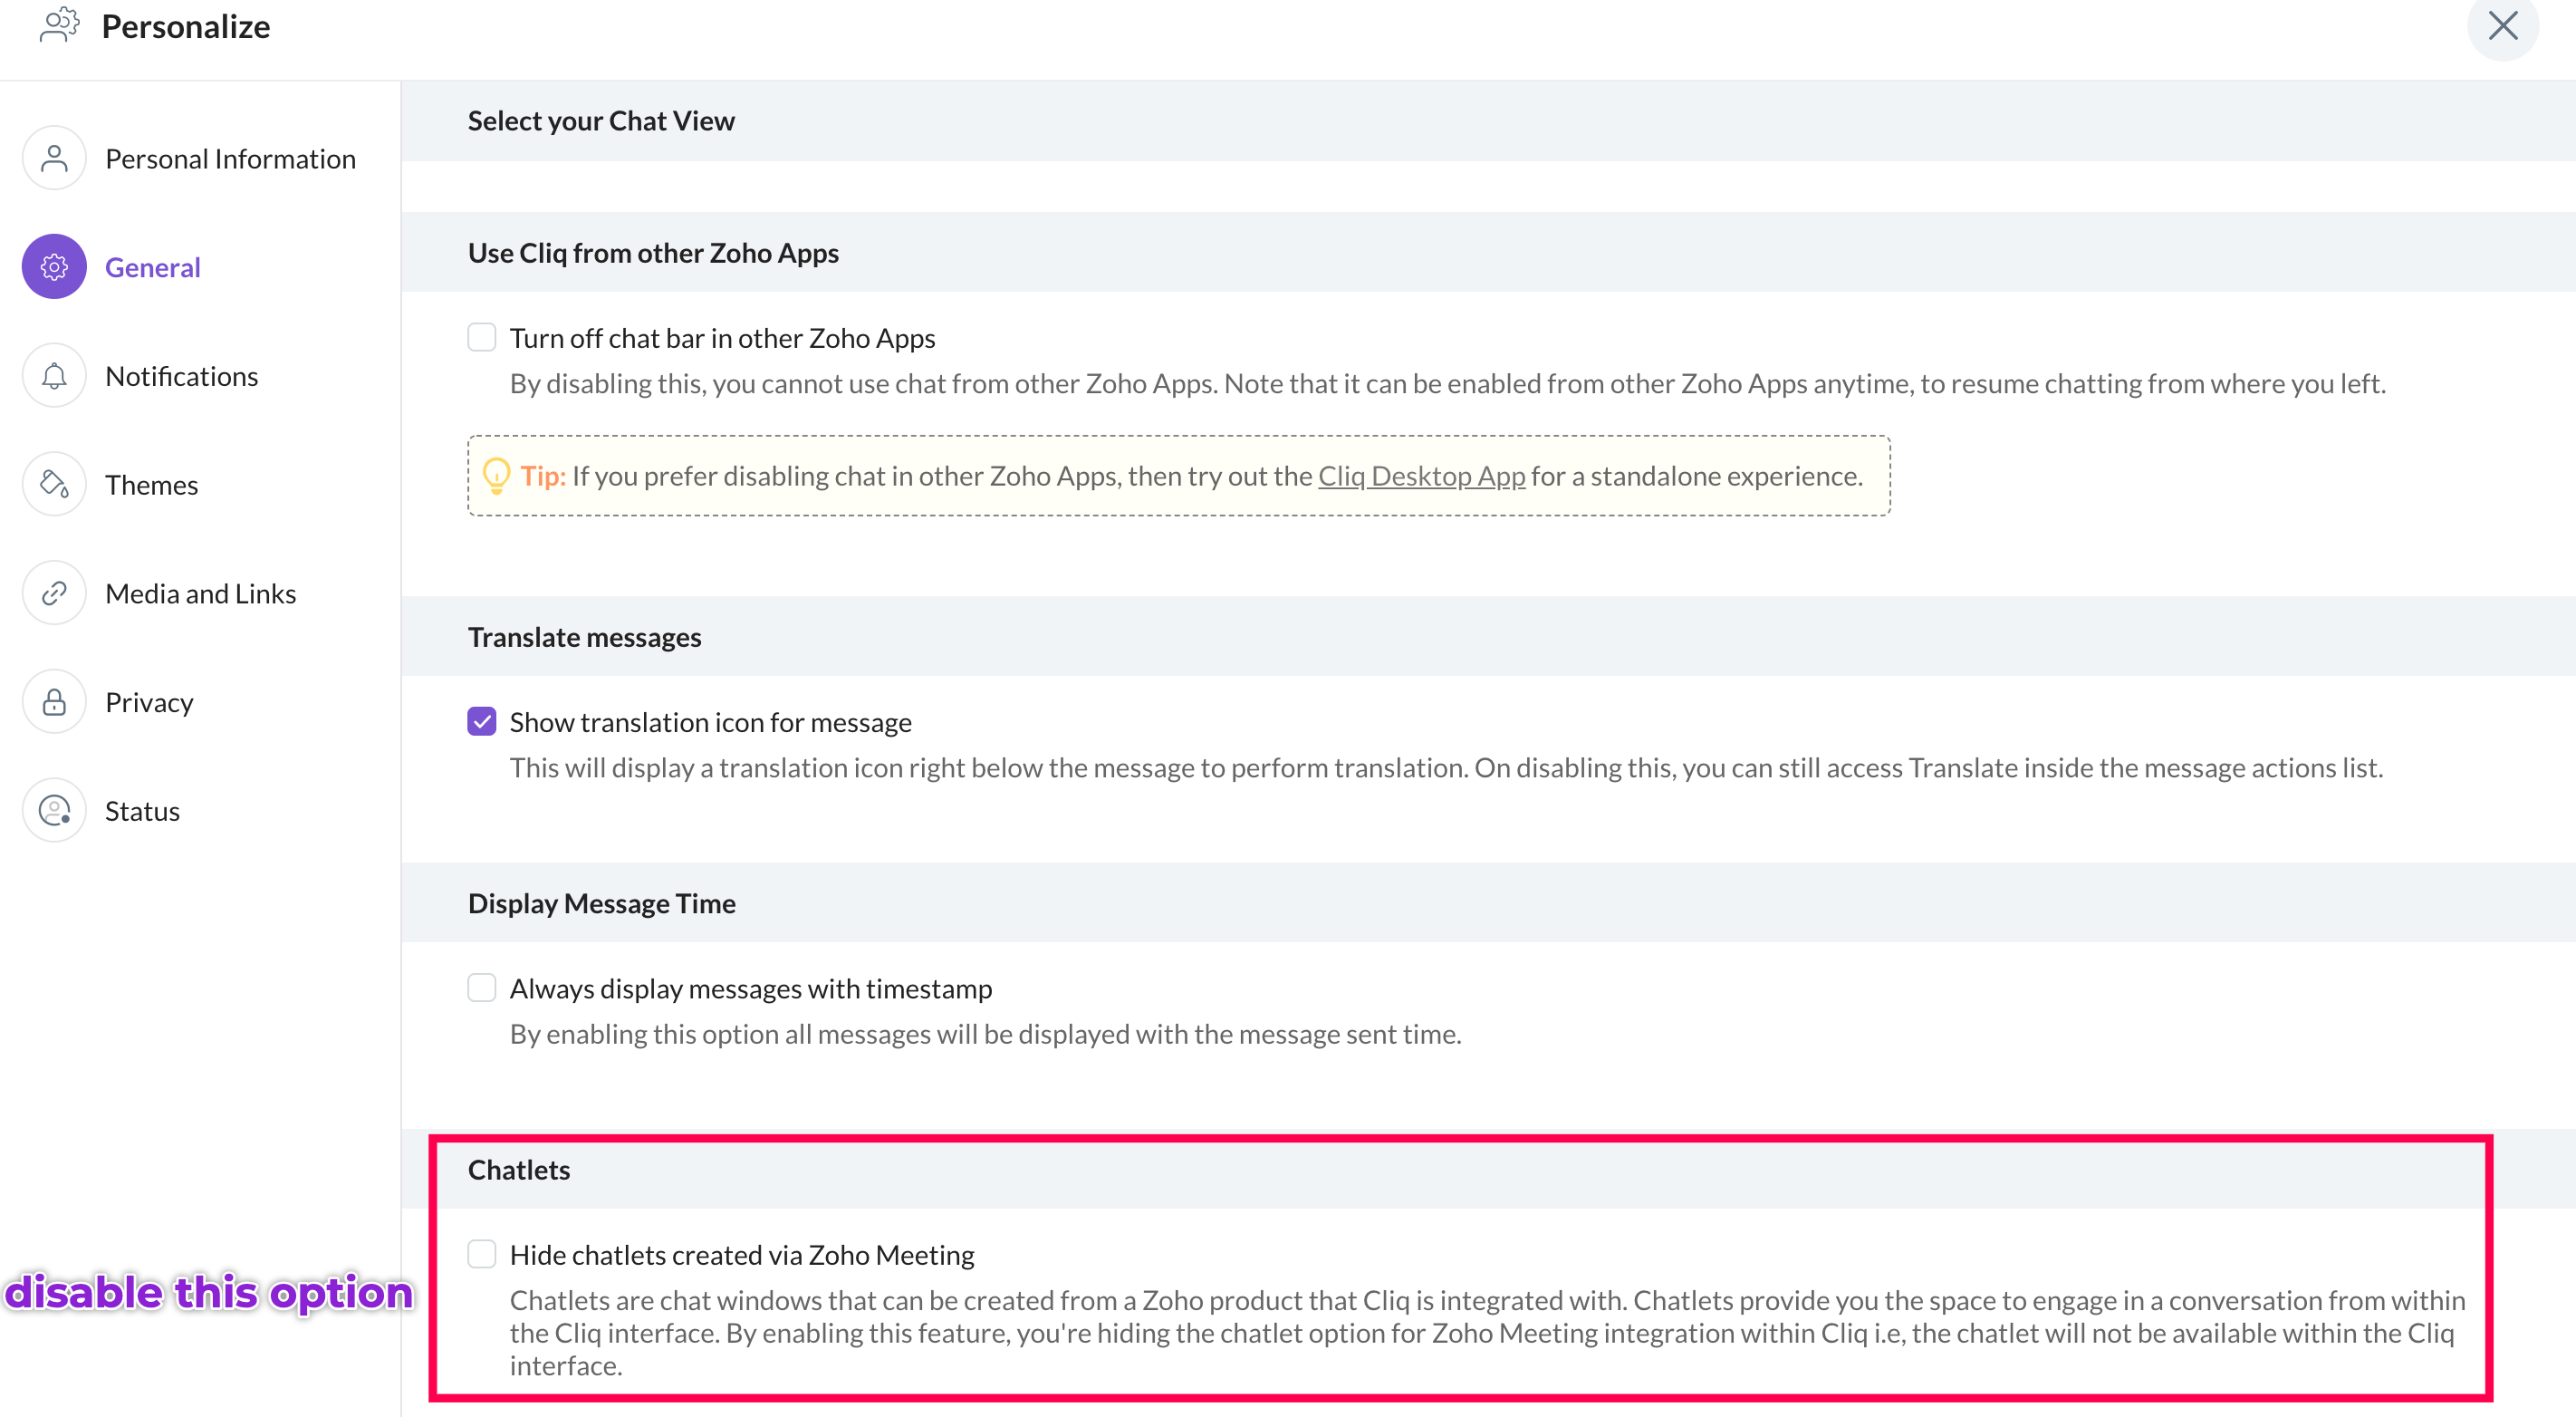Check Always display messages with timestamp

[482, 988]
